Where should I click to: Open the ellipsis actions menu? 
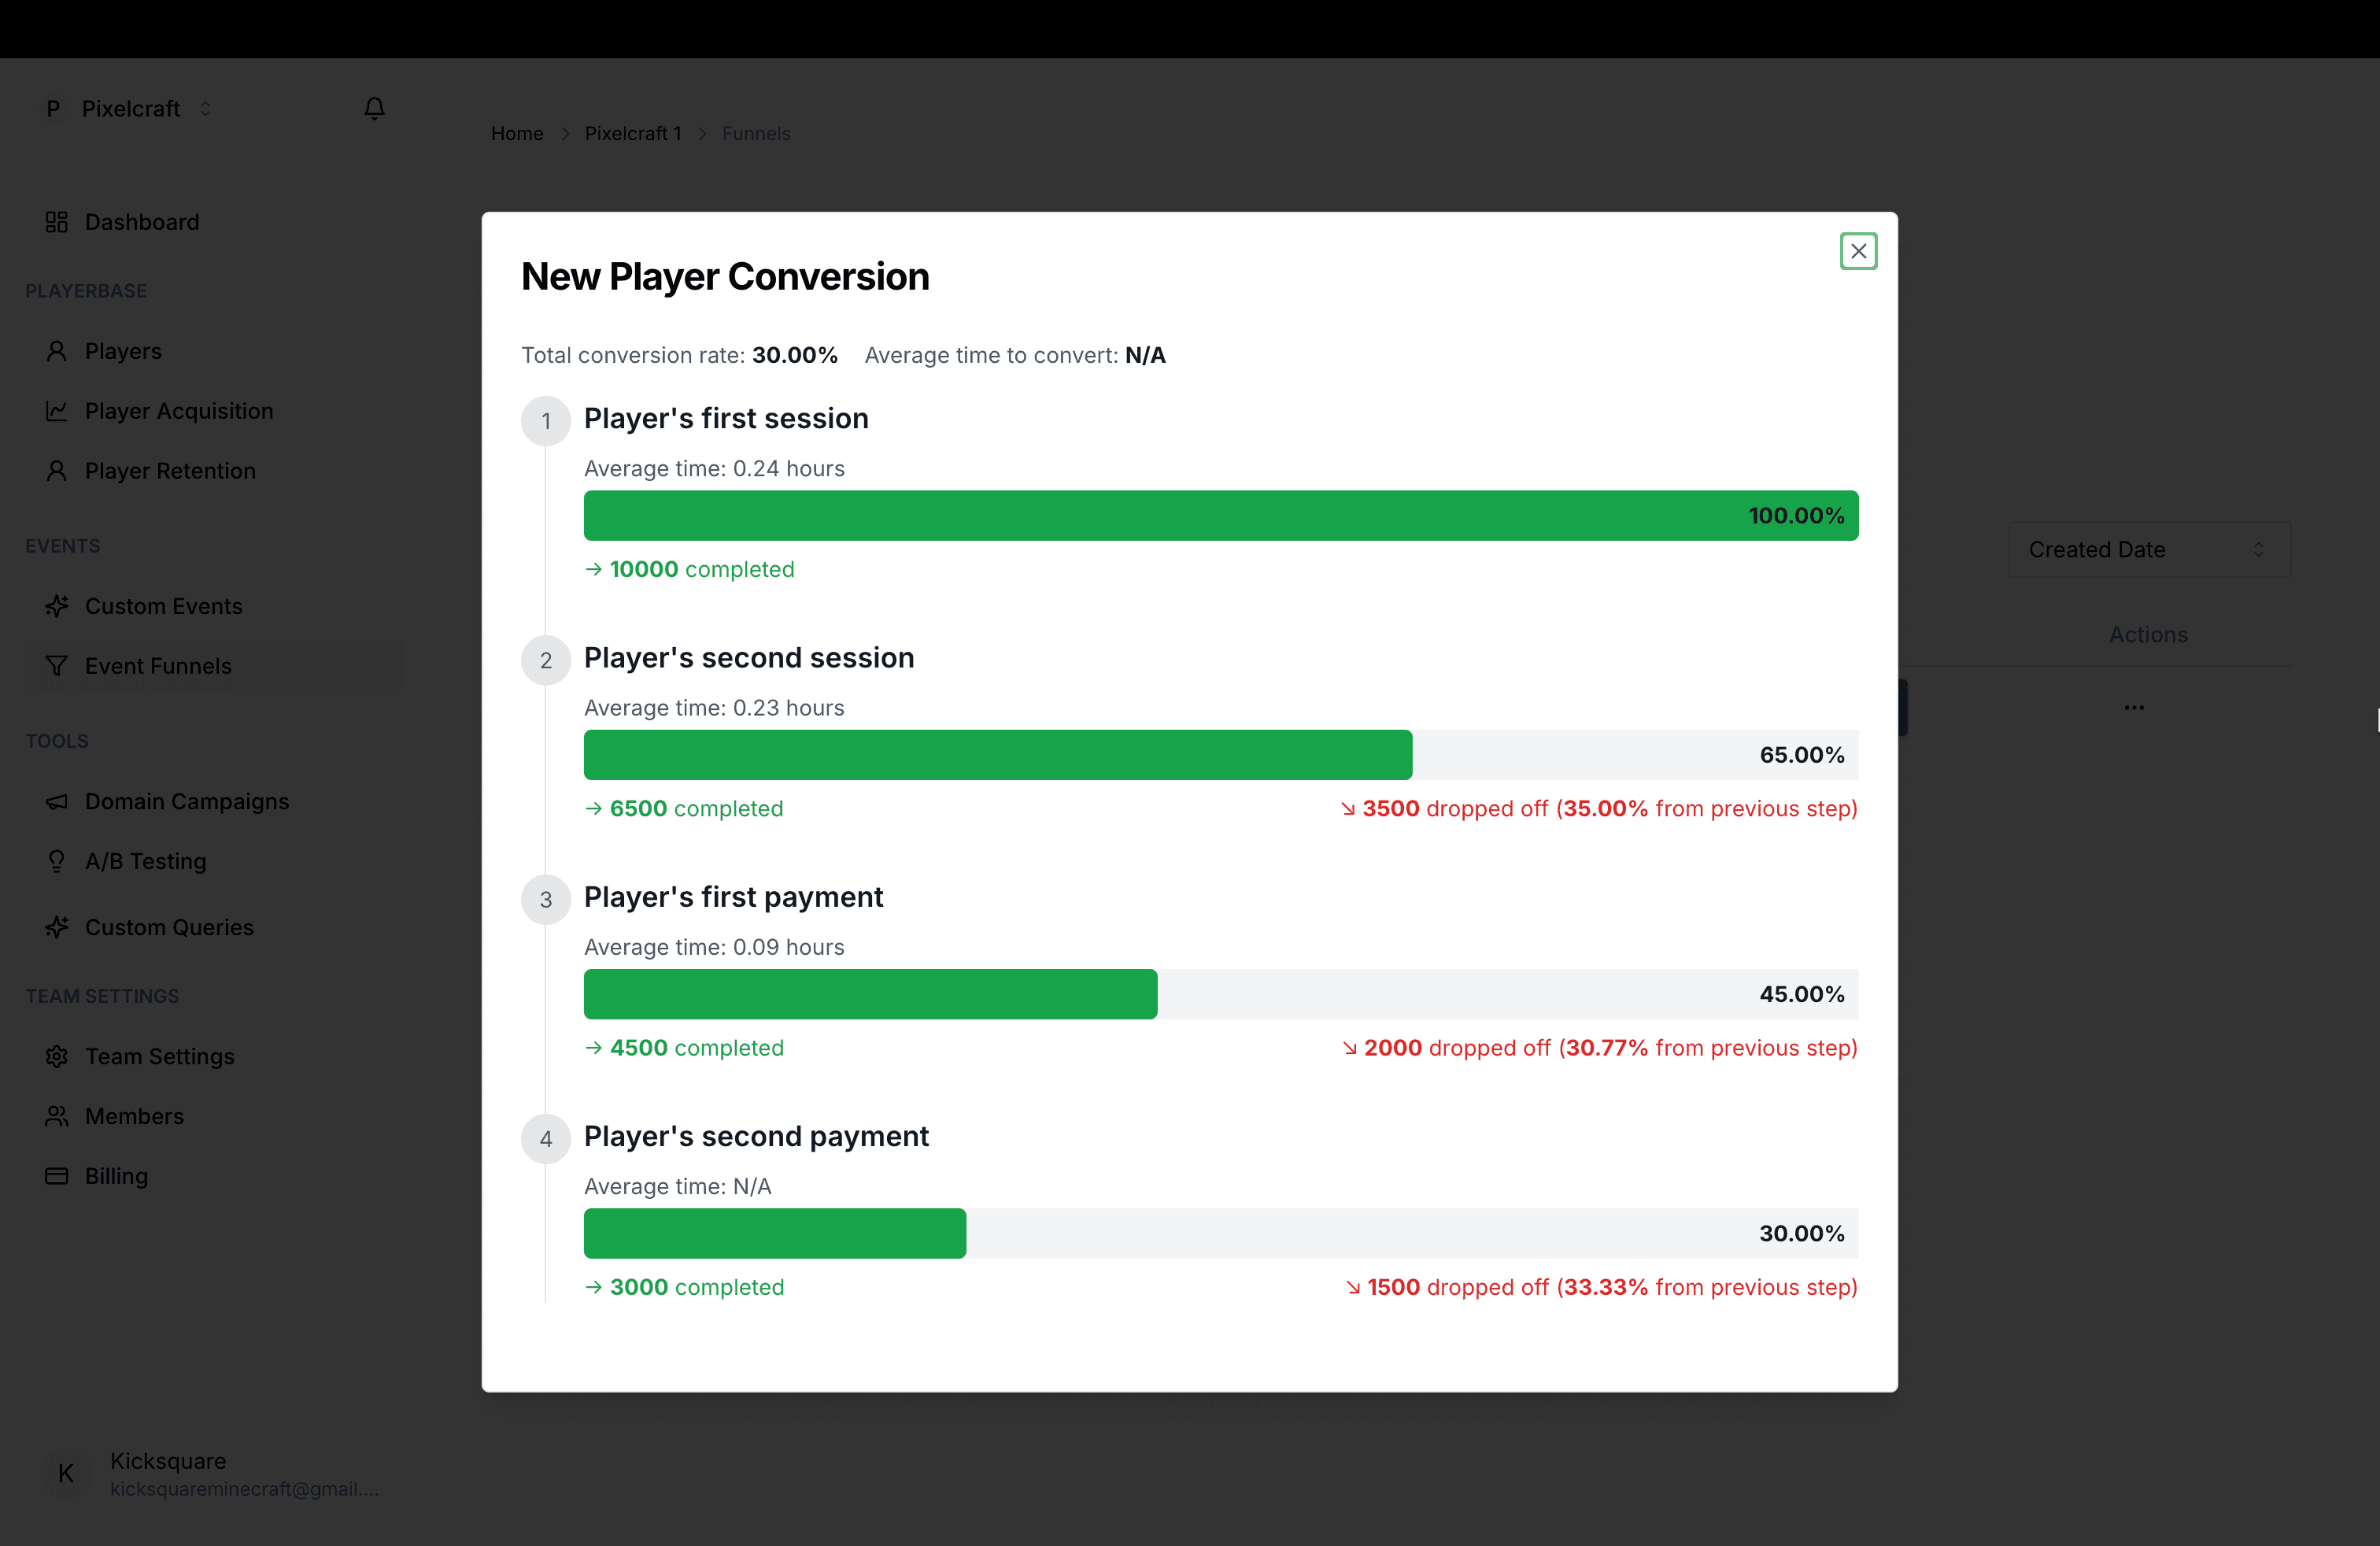tap(2134, 707)
